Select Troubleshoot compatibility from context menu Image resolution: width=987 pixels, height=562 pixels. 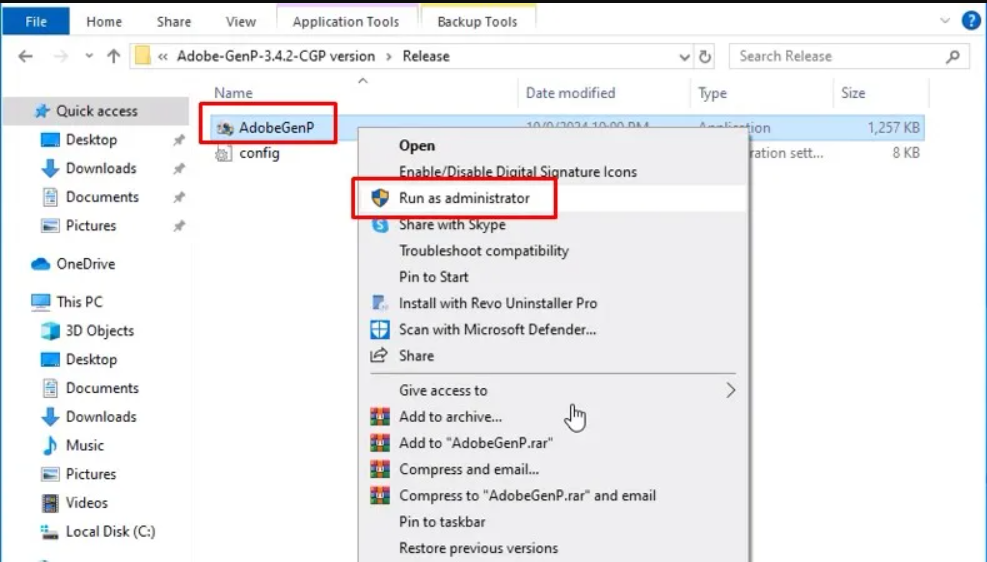483,251
